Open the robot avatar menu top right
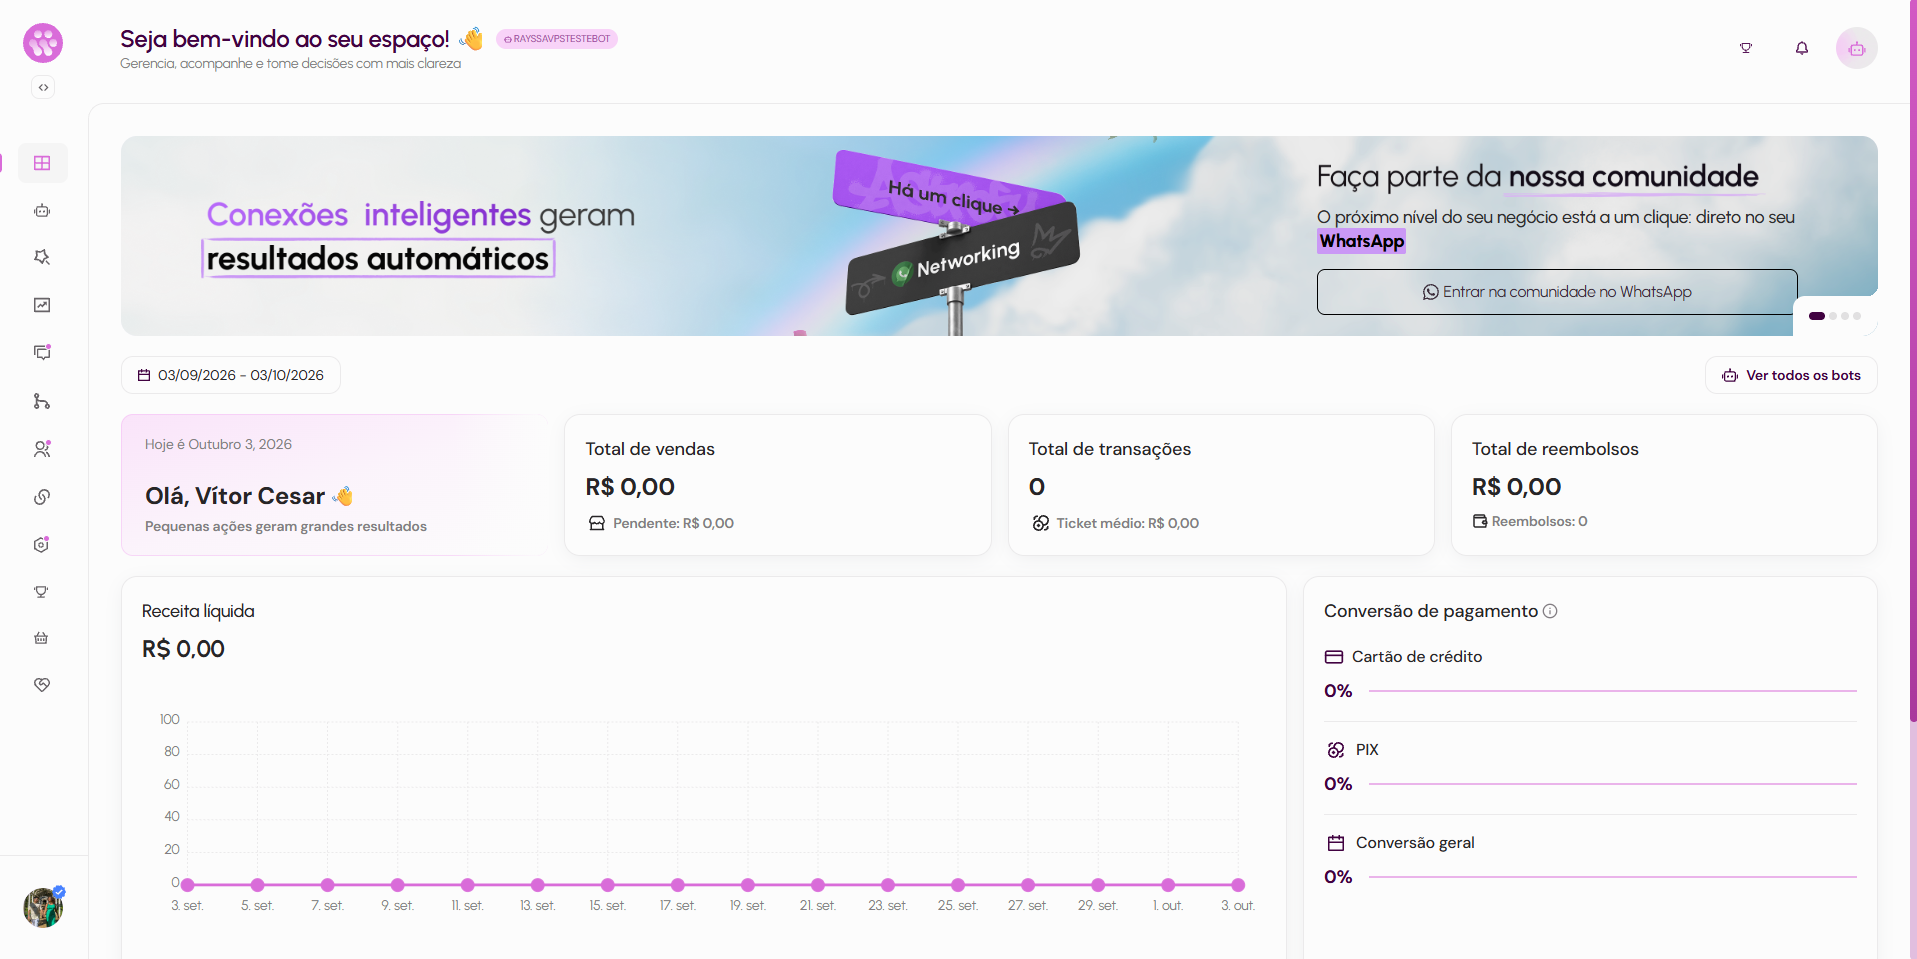This screenshot has width=1917, height=959. [1856, 48]
